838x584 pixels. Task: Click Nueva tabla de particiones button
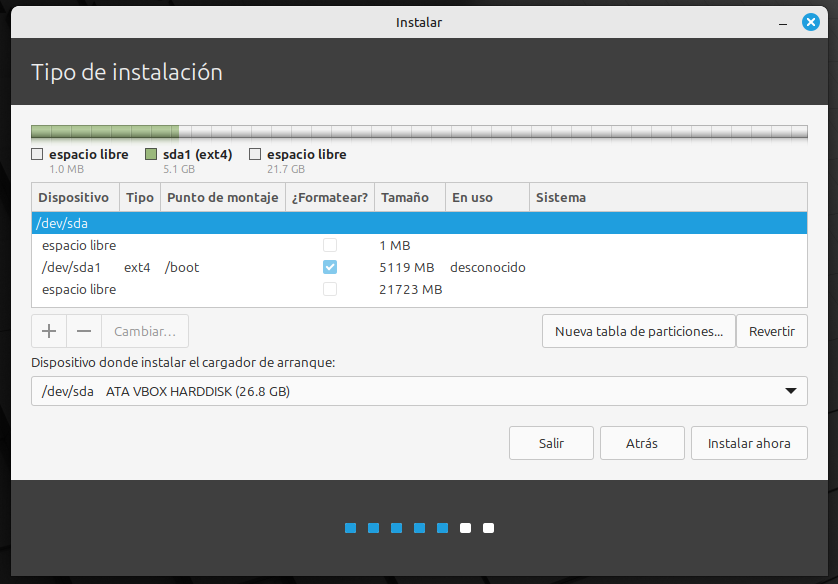638,331
